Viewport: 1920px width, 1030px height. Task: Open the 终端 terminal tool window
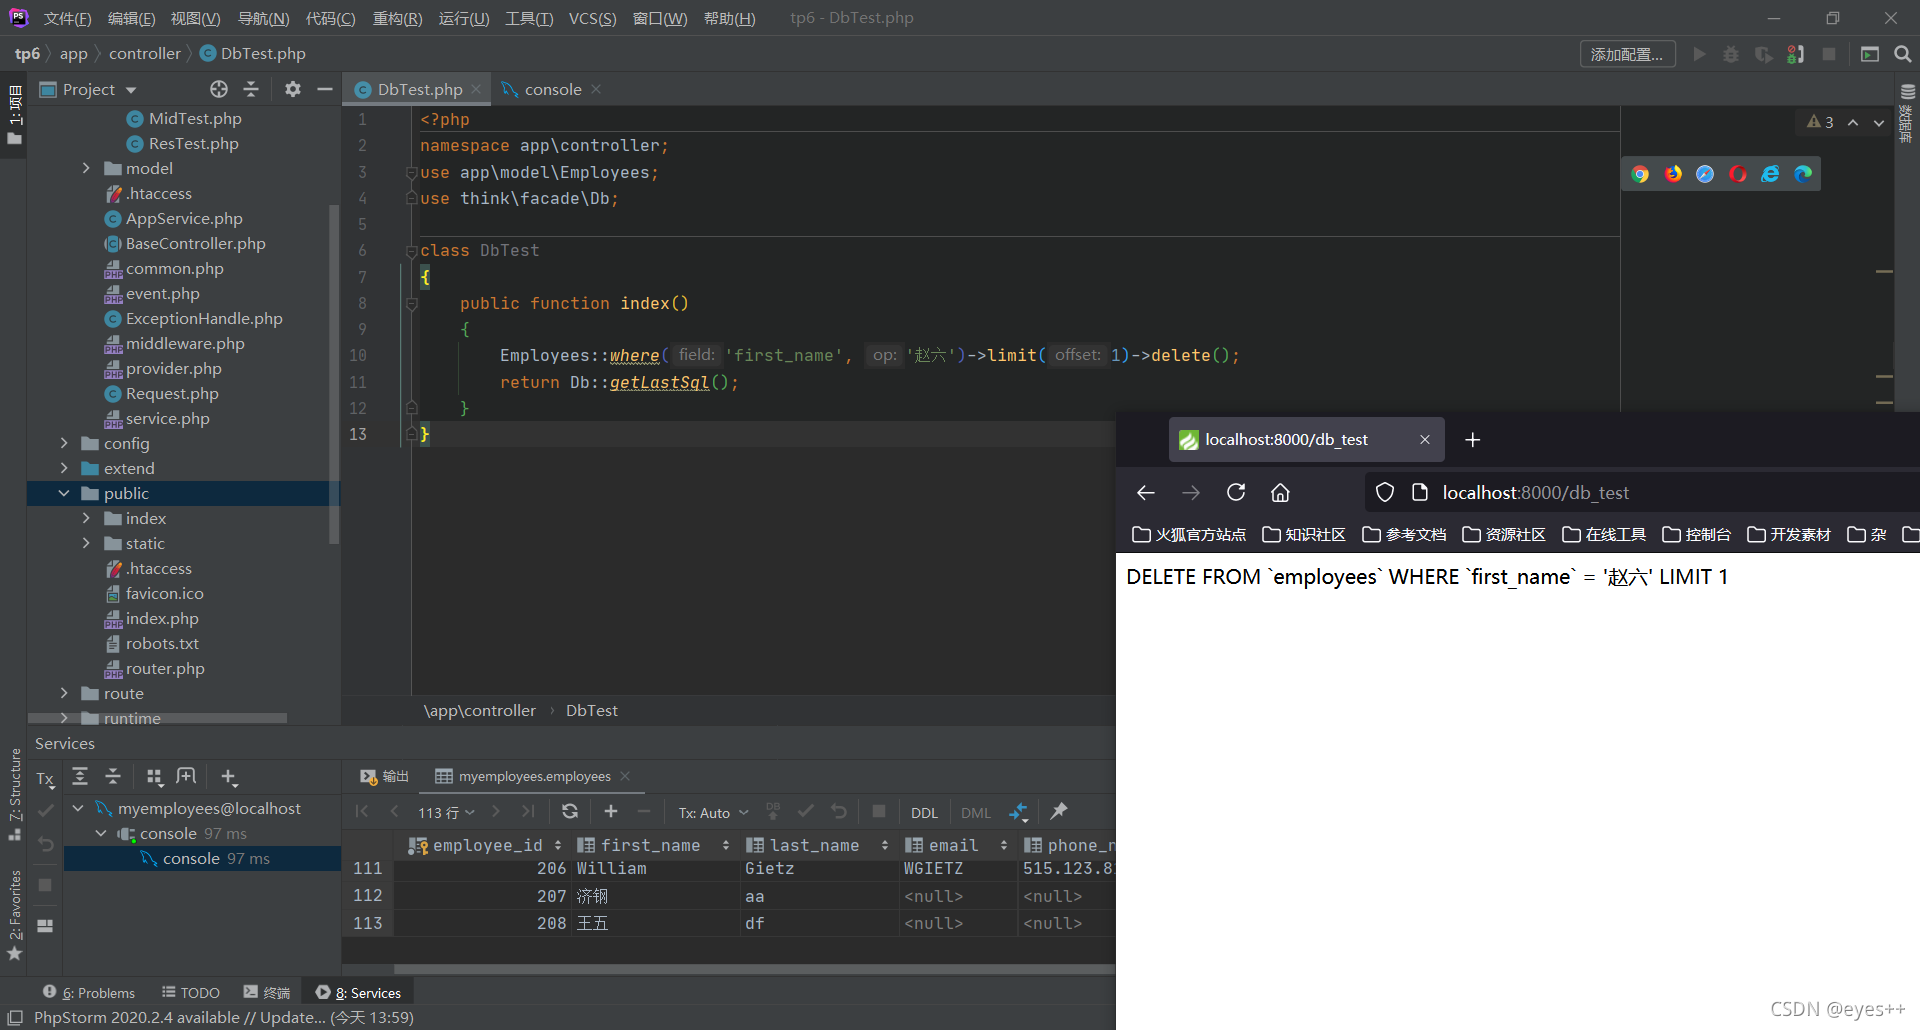tap(266, 993)
